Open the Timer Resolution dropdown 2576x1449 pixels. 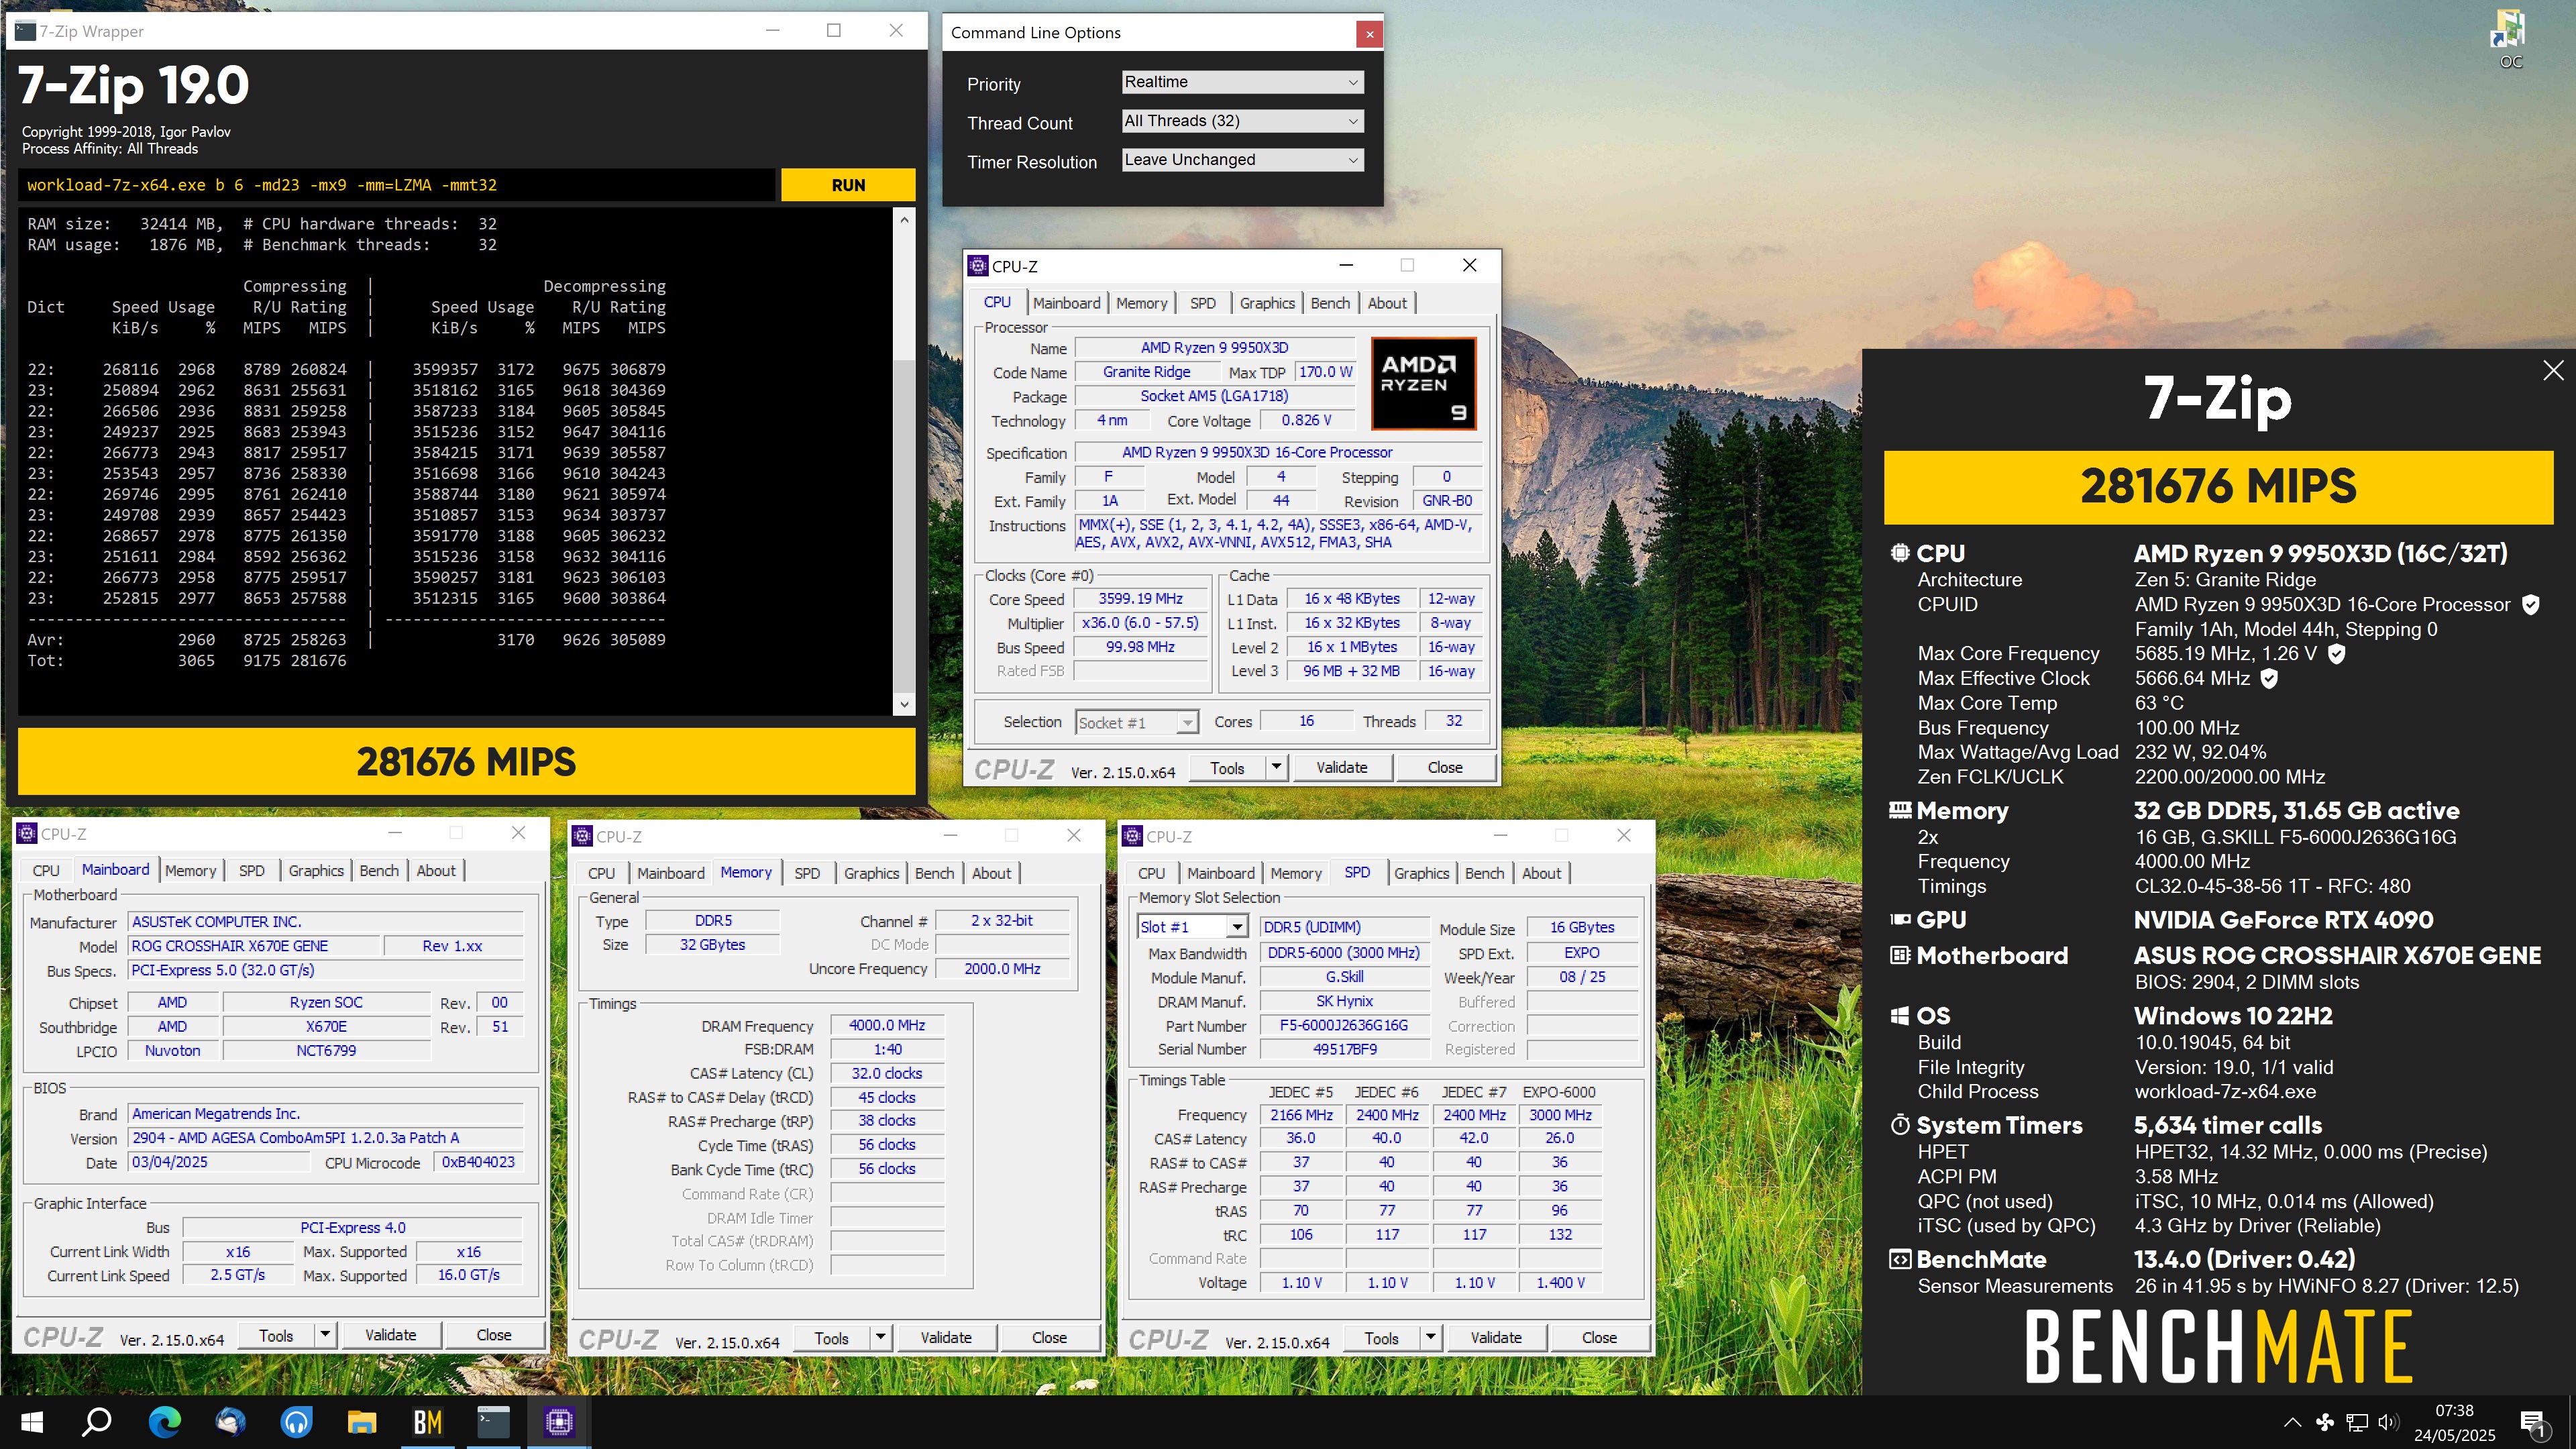1242,160
